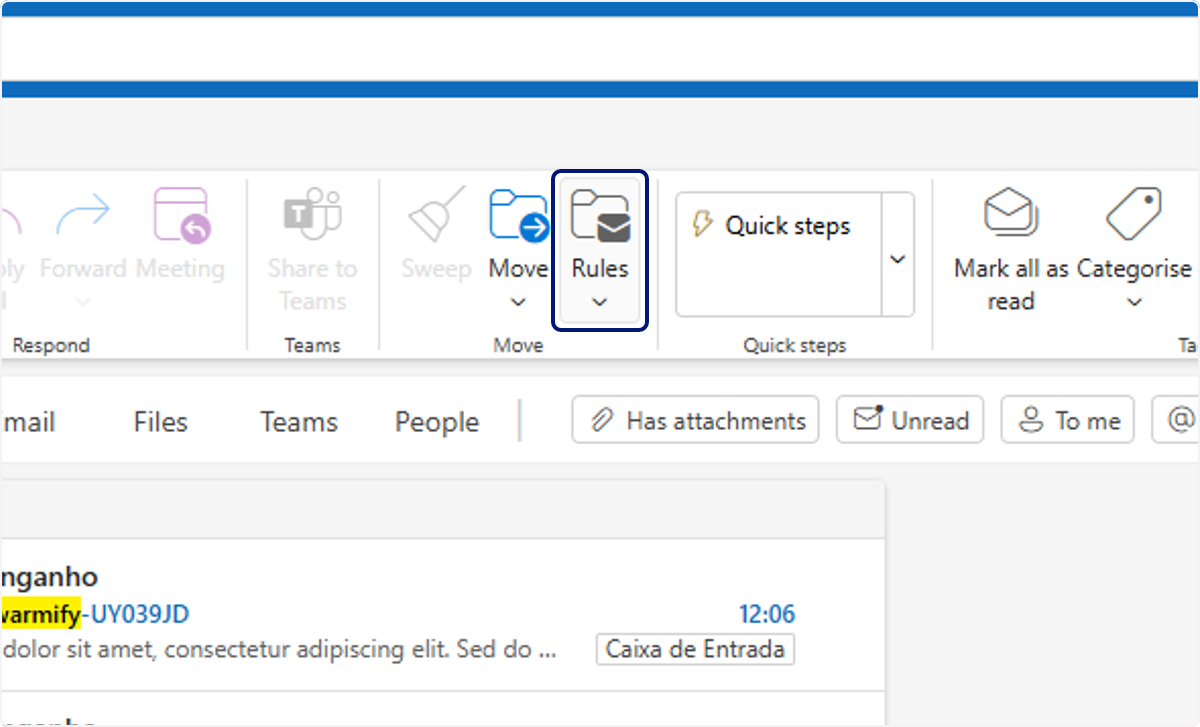1200x727 pixels.
Task: Click the Meeting reply icon
Action: coord(181,215)
